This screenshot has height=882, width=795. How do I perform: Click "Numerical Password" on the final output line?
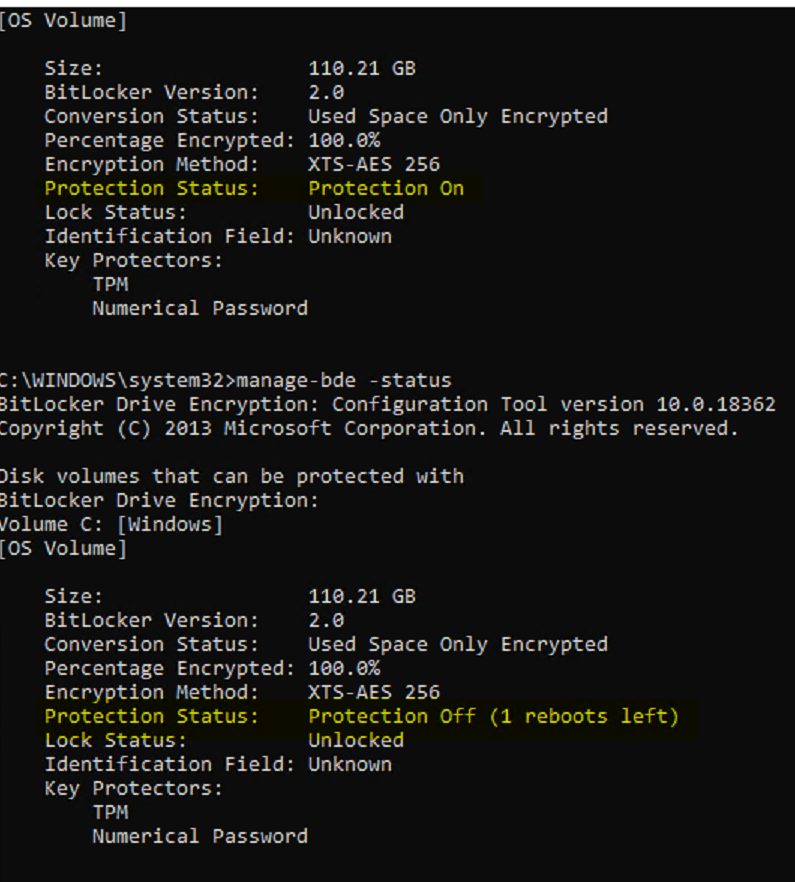[x=200, y=836]
